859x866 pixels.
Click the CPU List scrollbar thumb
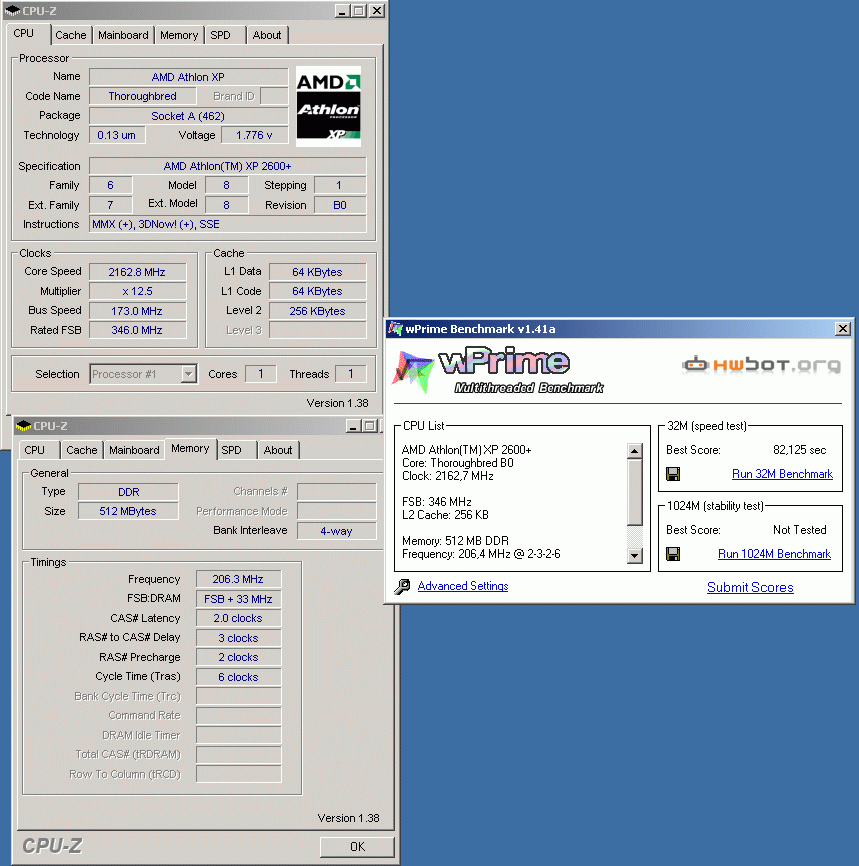click(635, 493)
